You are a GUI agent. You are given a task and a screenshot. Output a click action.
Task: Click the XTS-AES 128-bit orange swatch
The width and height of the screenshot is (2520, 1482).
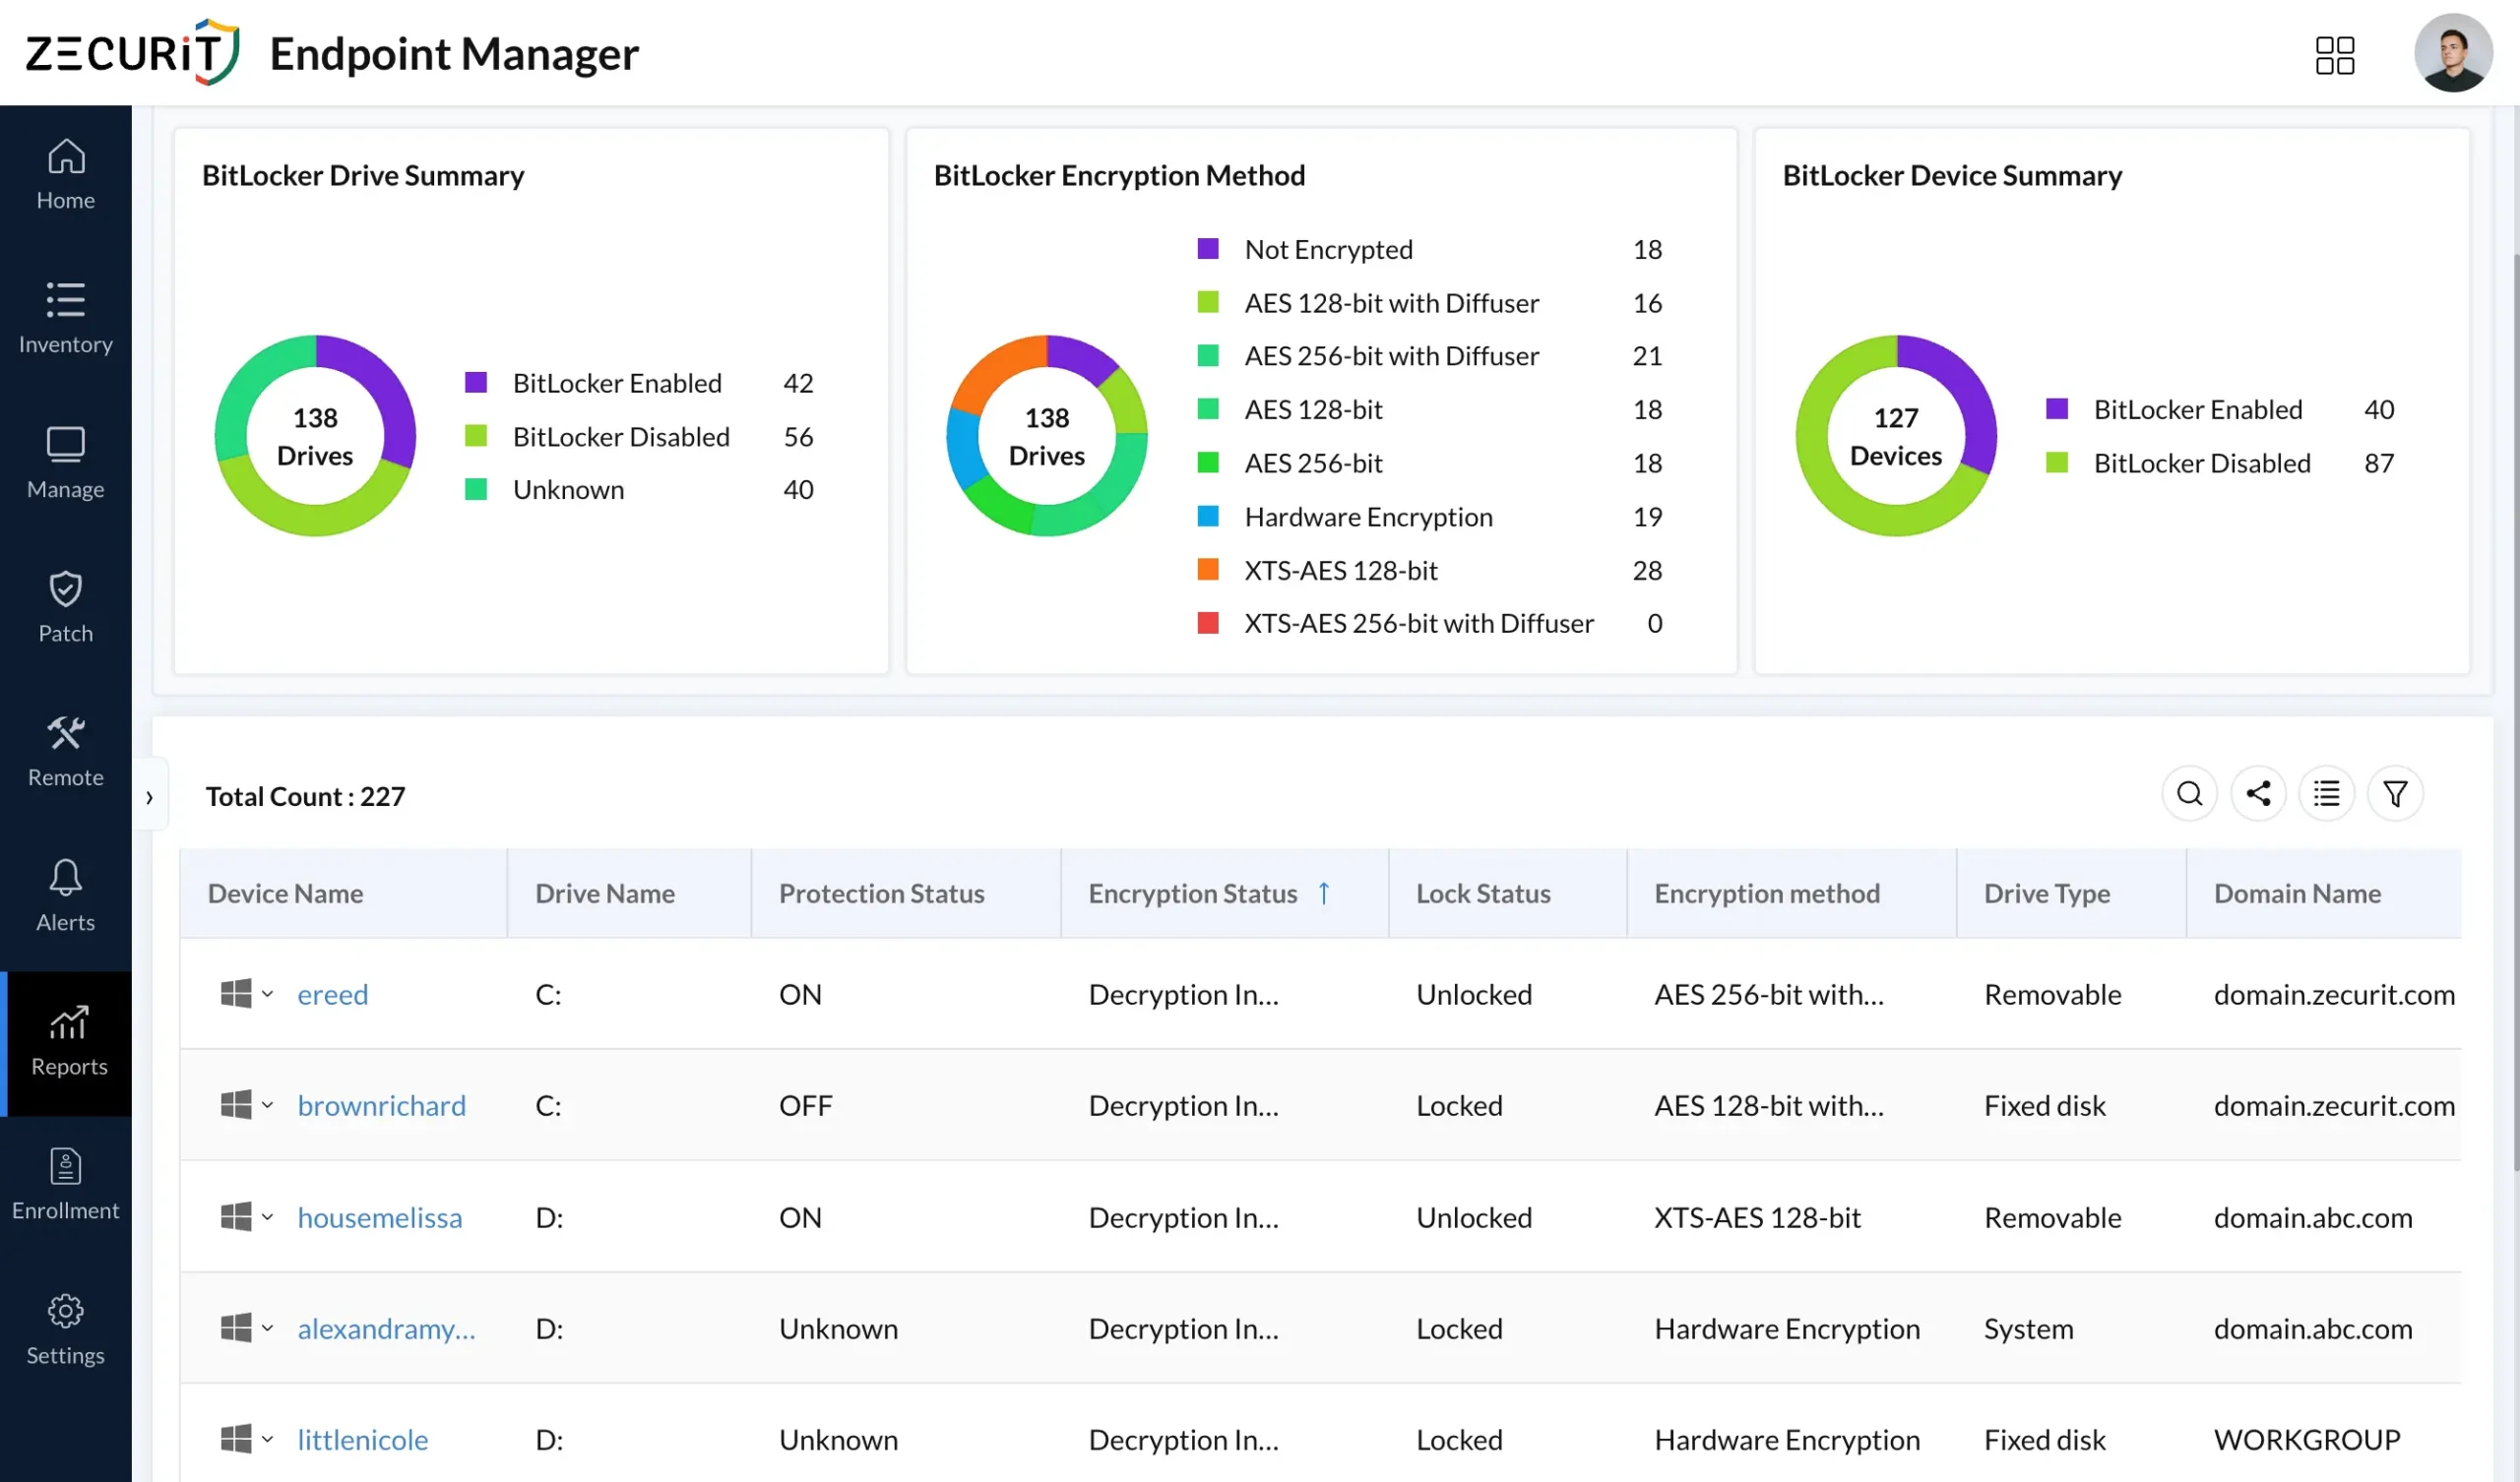point(1208,569)
